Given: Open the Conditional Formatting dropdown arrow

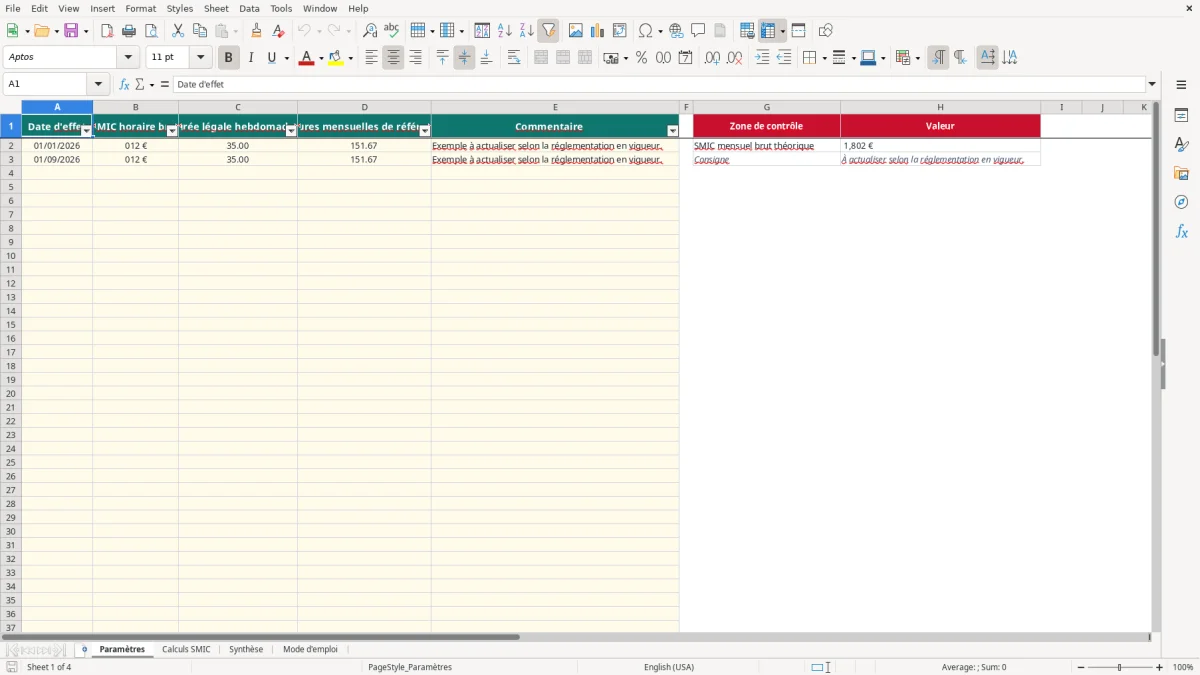Looking at the screenshot, I should pyautogui.click(x=917, y=58).
